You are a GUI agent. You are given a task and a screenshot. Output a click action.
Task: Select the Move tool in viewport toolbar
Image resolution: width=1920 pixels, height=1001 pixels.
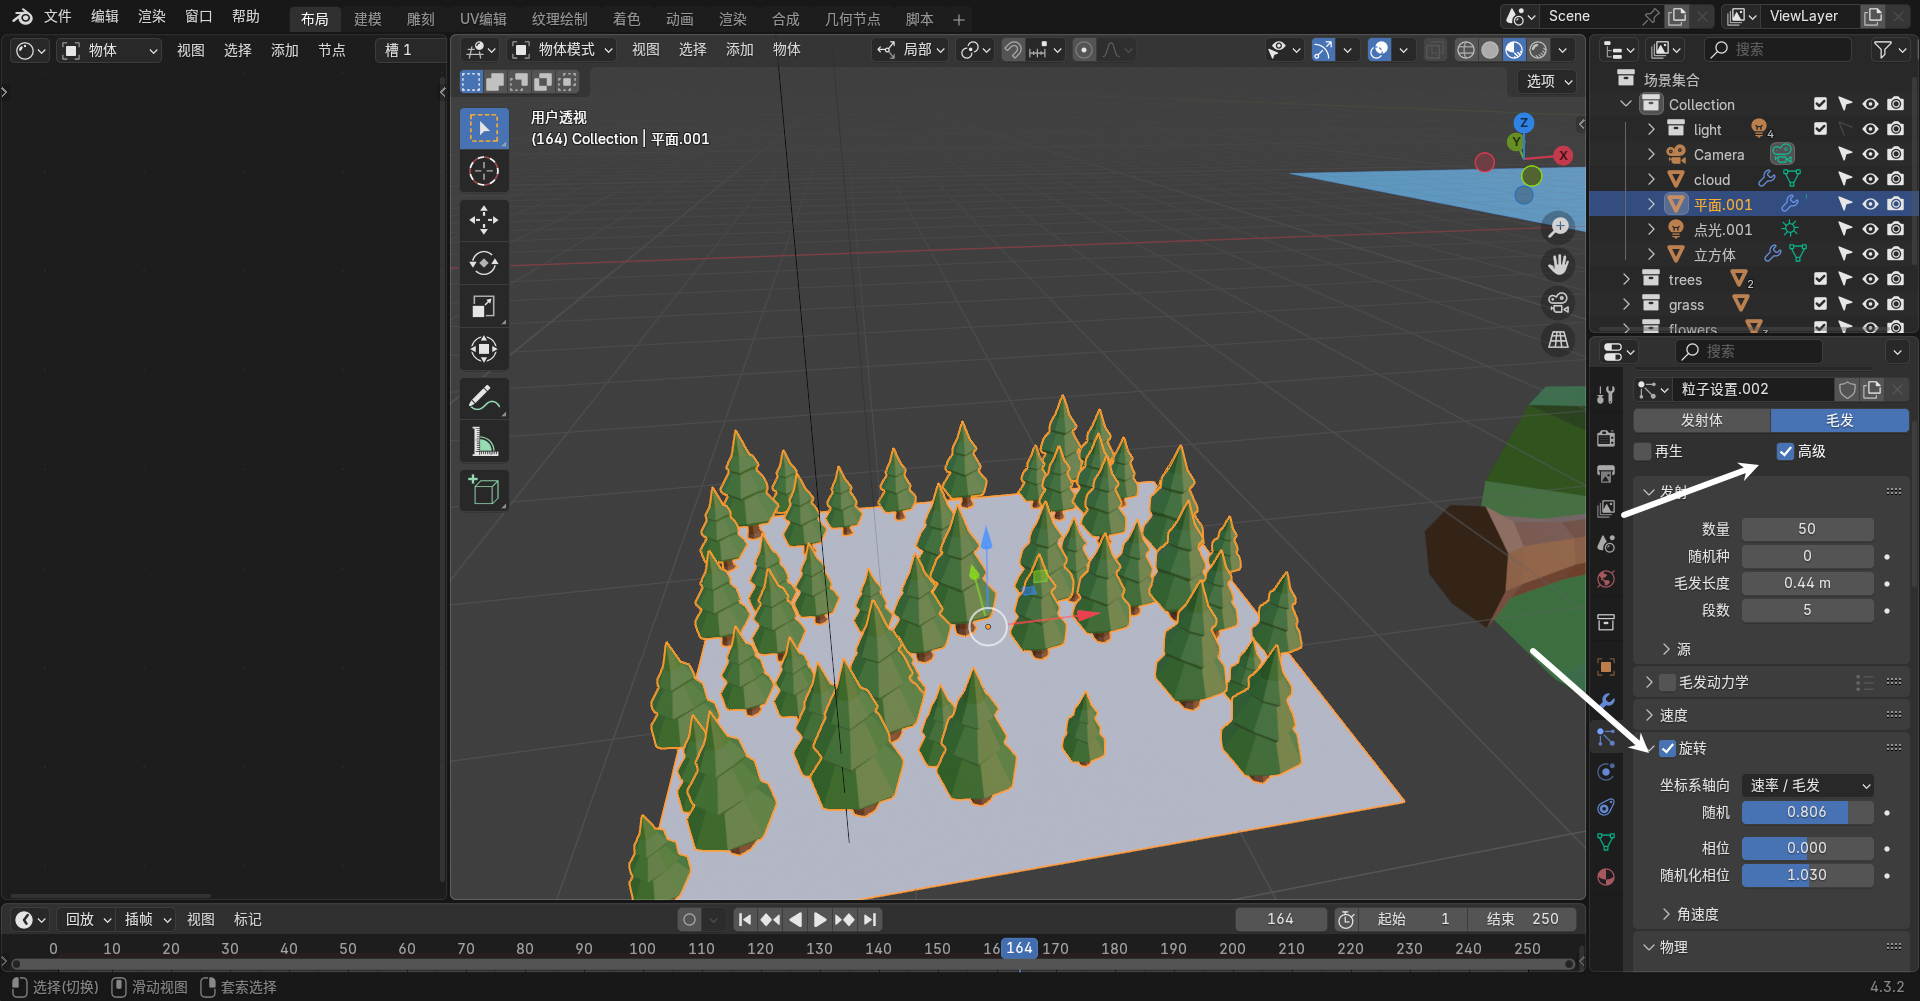click(x=484, y=220)
